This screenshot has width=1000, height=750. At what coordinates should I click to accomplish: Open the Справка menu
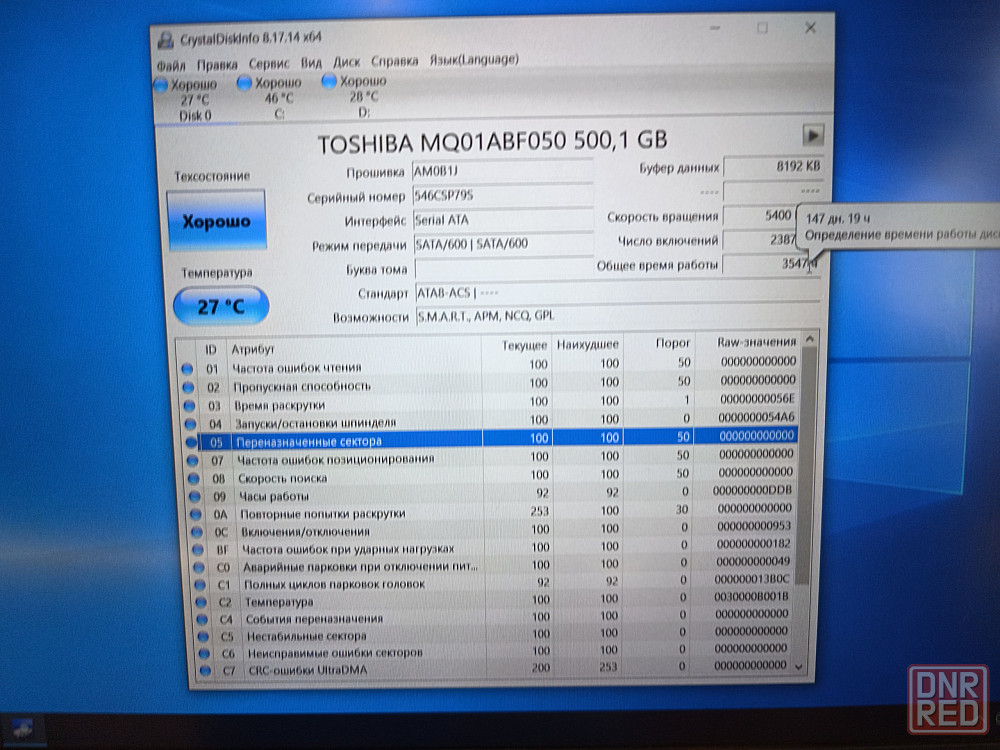coord(394,61)
